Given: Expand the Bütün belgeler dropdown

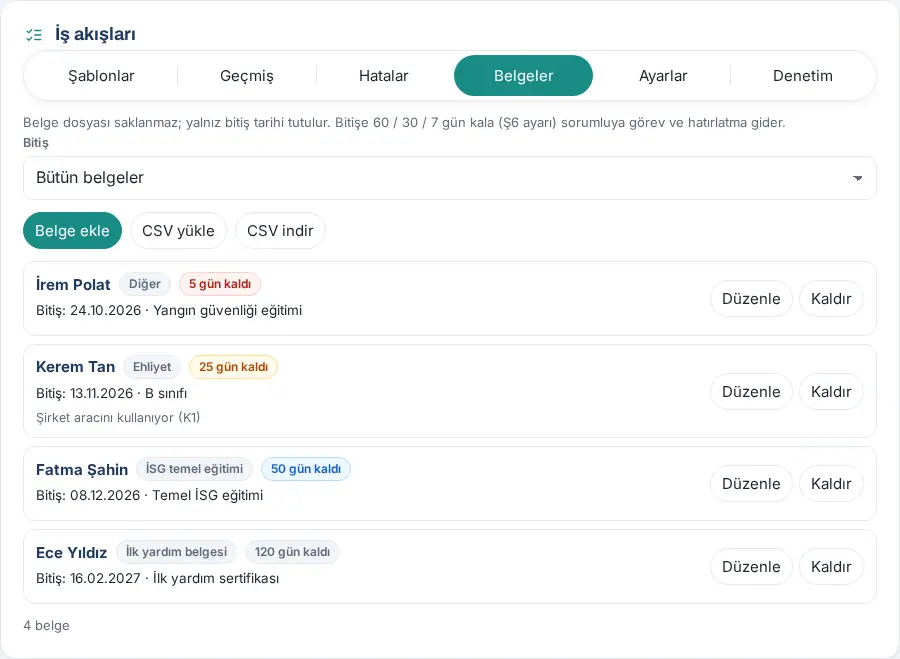Looking at the screenshot, I should (449, 178).
